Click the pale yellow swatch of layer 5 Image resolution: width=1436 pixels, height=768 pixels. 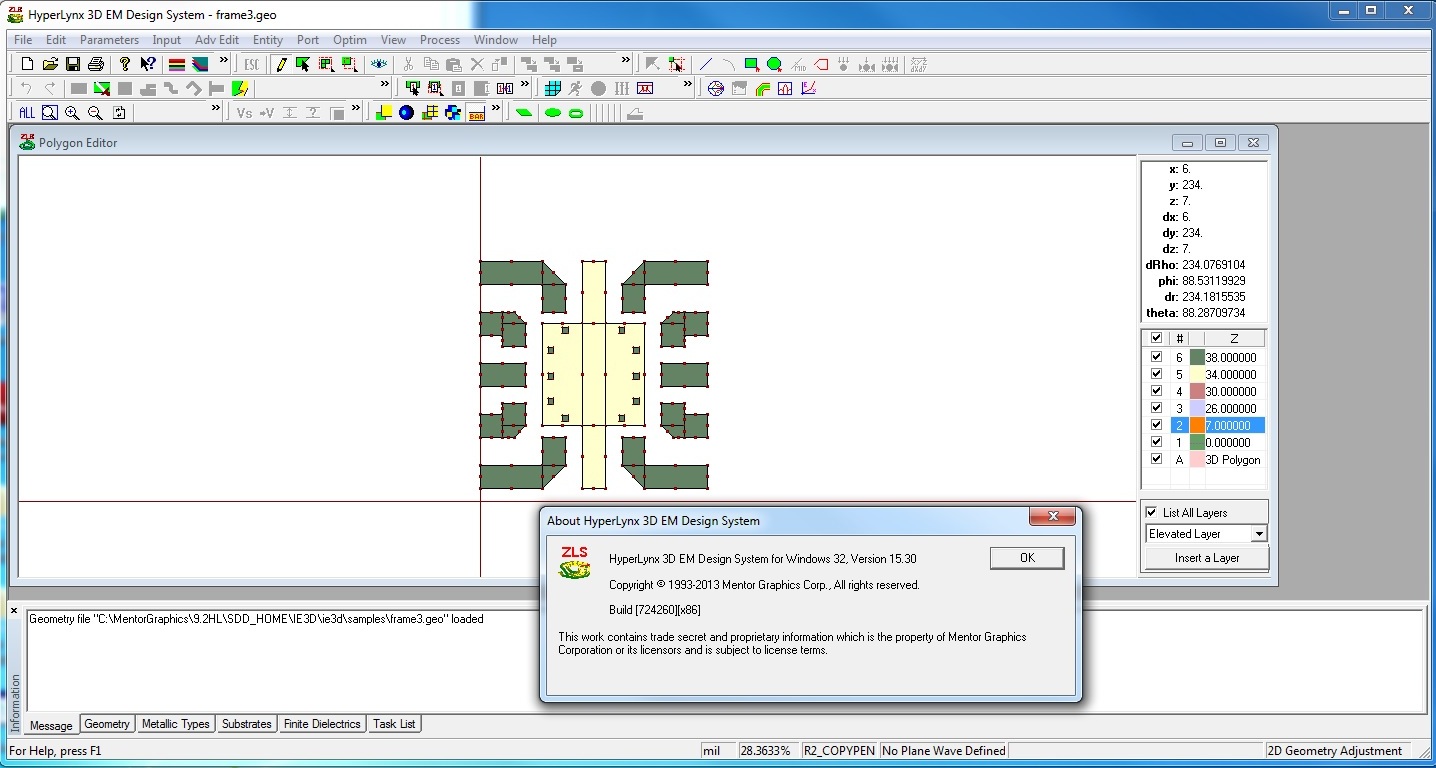(1197, 374)
